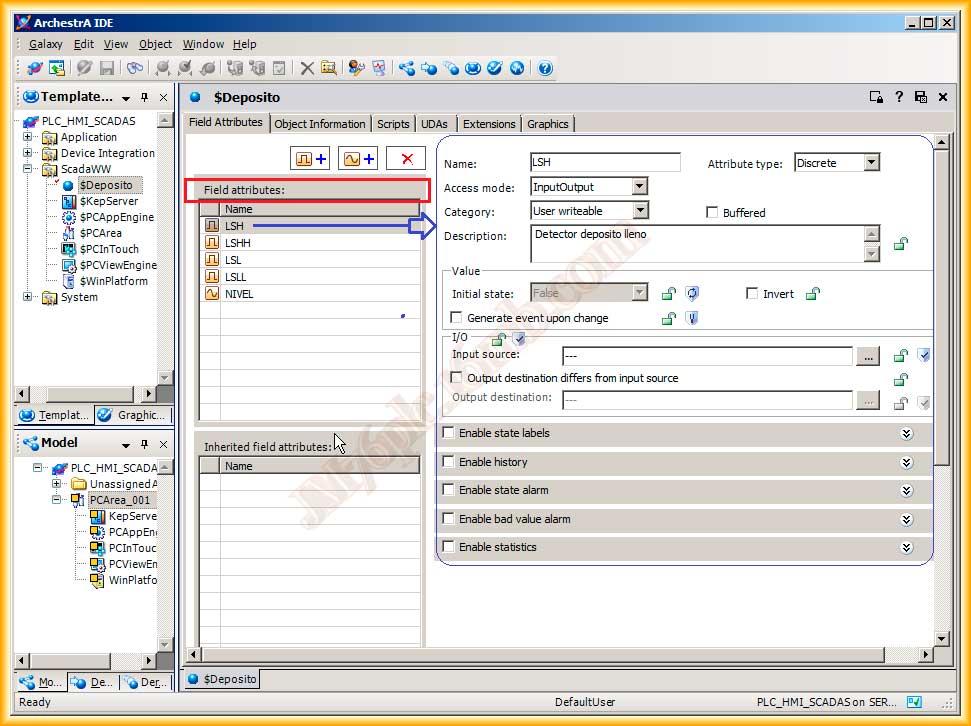971x726 pixels.
Task: Click the save and close editor icon
Action: (x=920, y=97)
